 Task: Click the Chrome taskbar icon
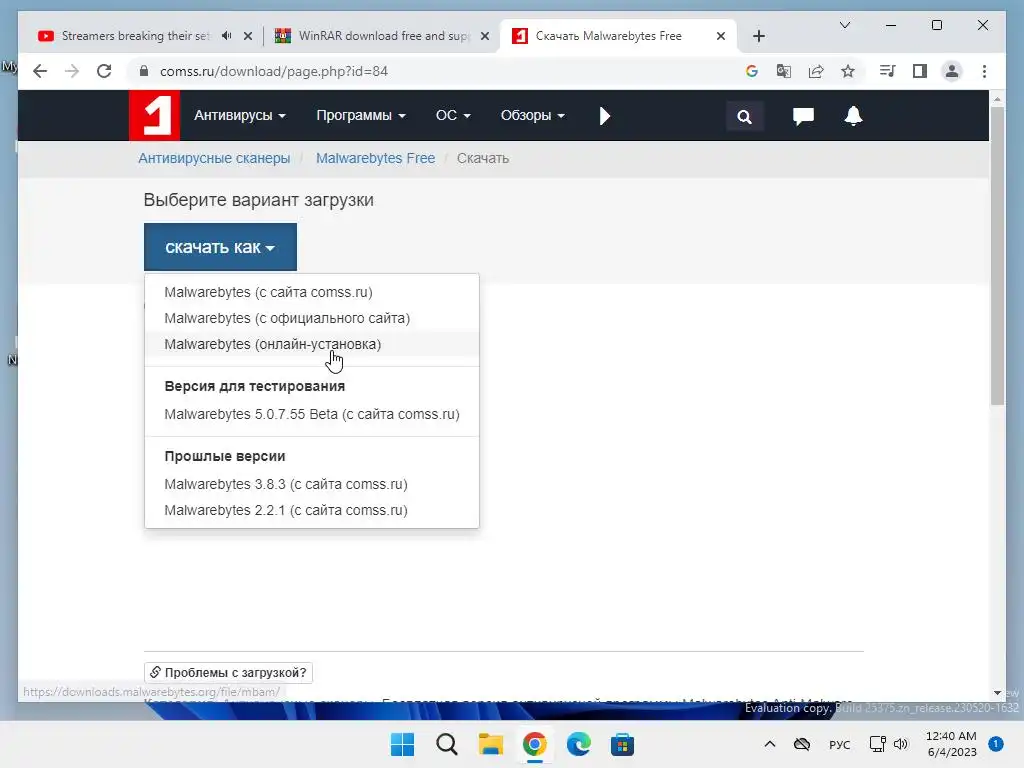point(534,744)
